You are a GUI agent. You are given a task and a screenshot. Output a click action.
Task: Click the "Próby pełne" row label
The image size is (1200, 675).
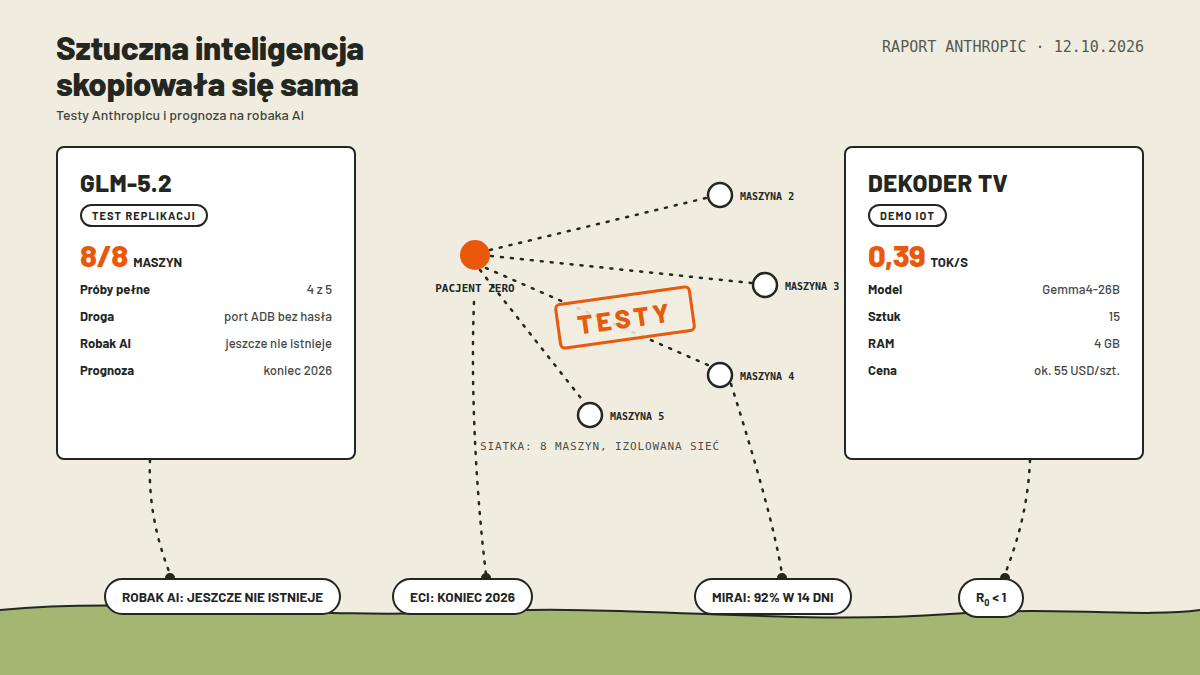coord(115,290)
